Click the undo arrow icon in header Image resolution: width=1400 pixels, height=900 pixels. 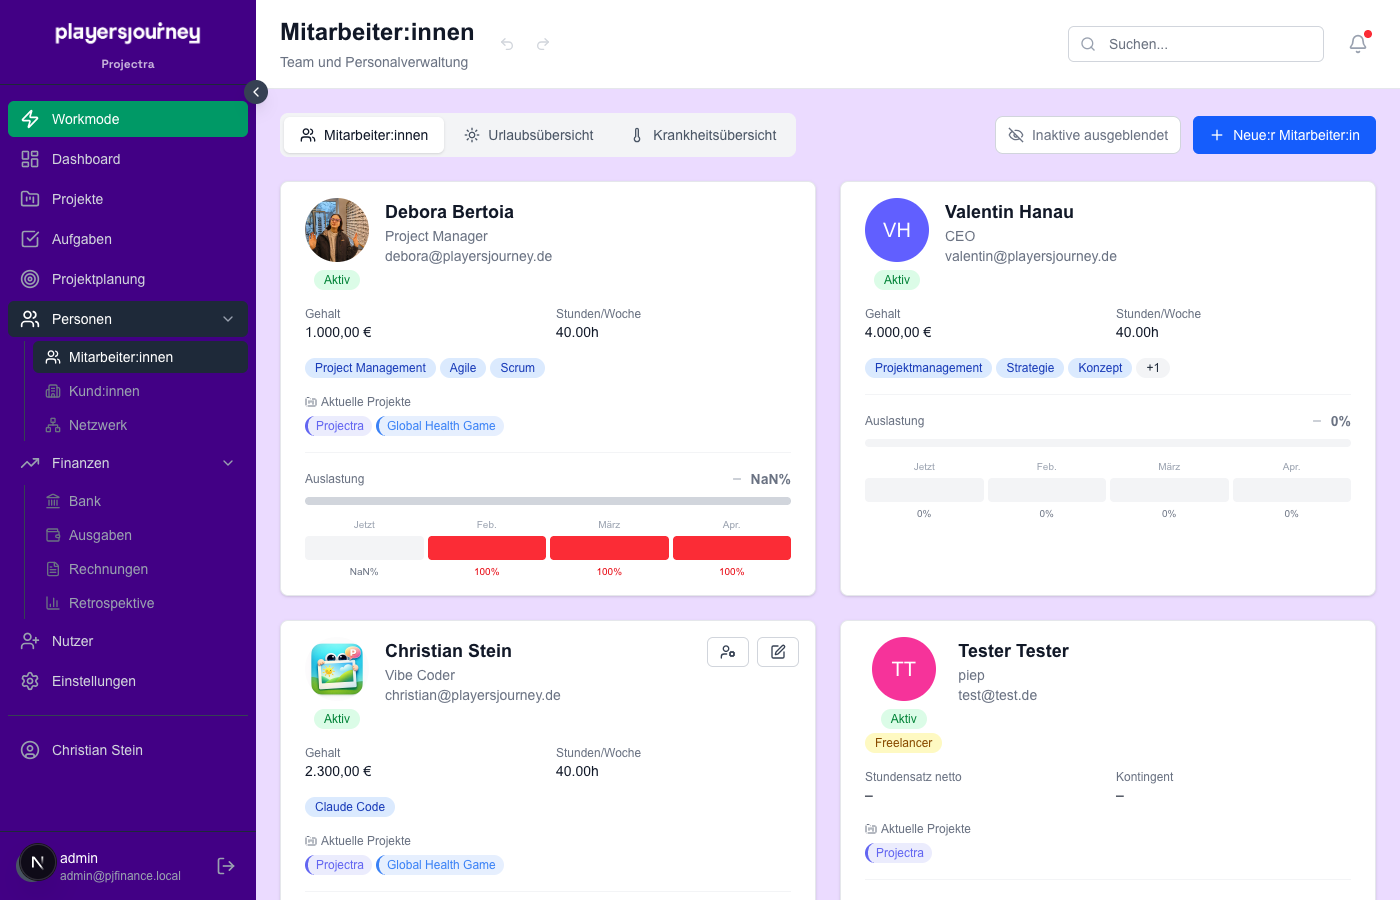tap(507, 44)
